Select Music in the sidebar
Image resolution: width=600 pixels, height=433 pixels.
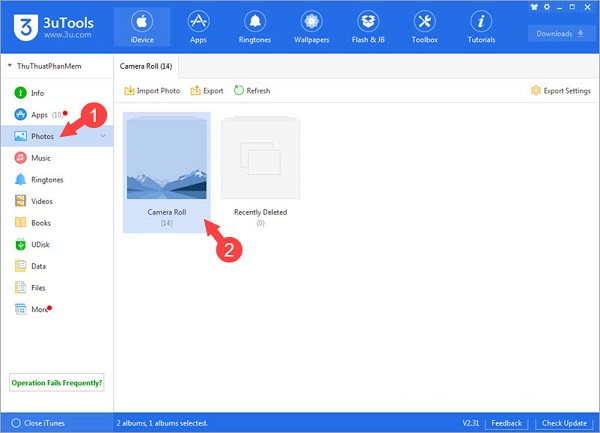[40, 158]
